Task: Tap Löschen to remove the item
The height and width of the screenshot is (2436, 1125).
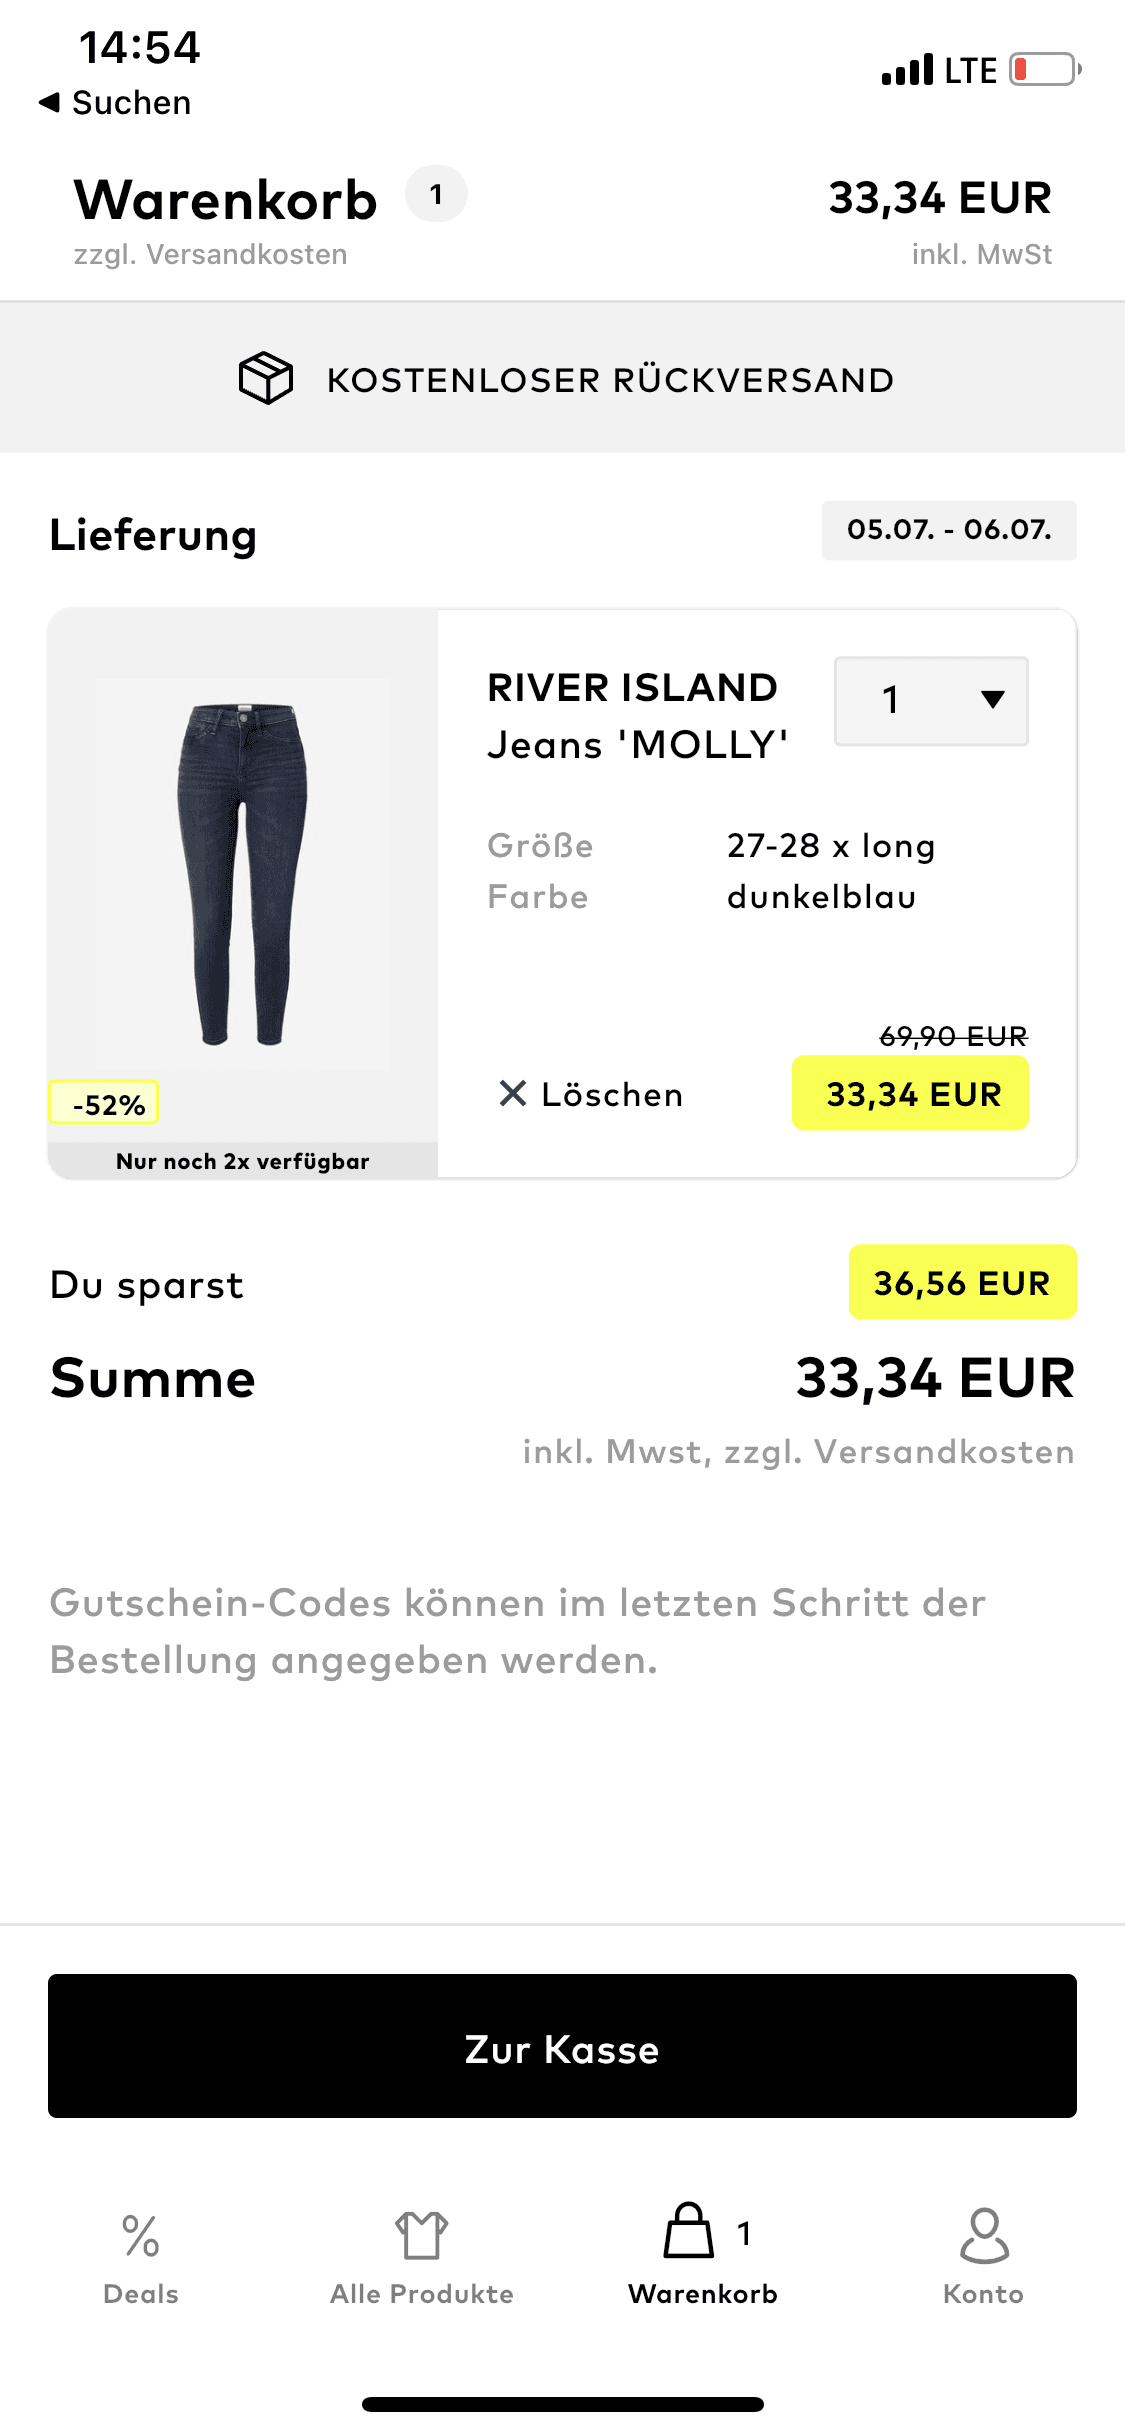Action: point(612,1095)
